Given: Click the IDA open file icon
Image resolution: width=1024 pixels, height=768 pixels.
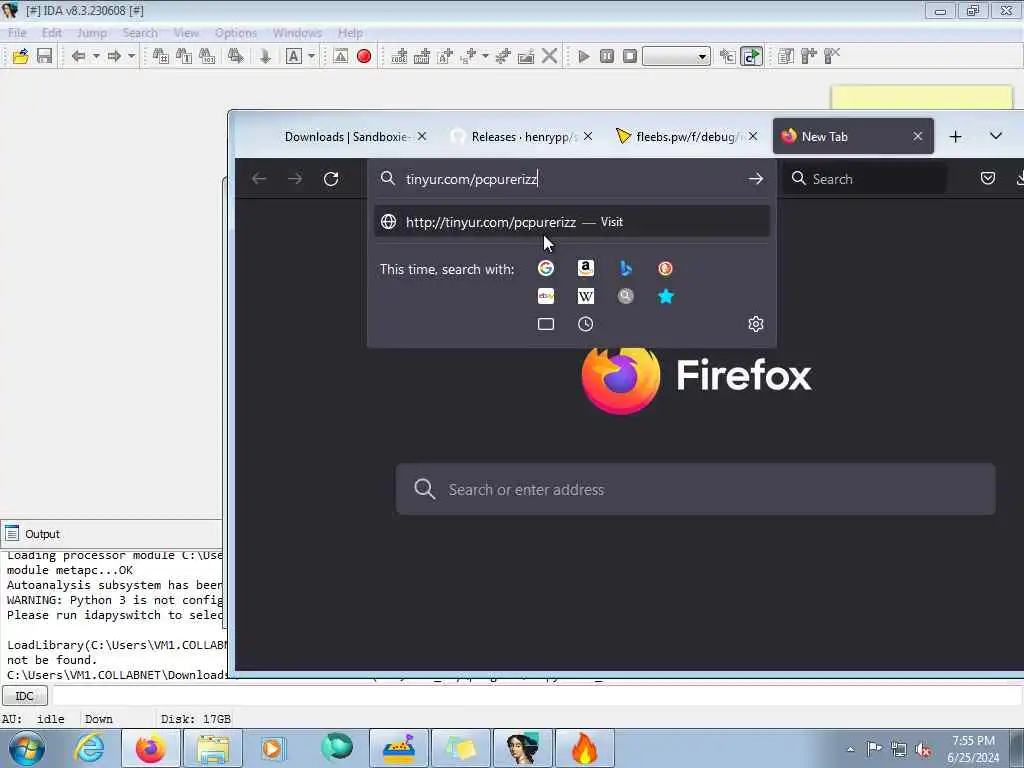Looking at the screenshot, I should point(20,56).
